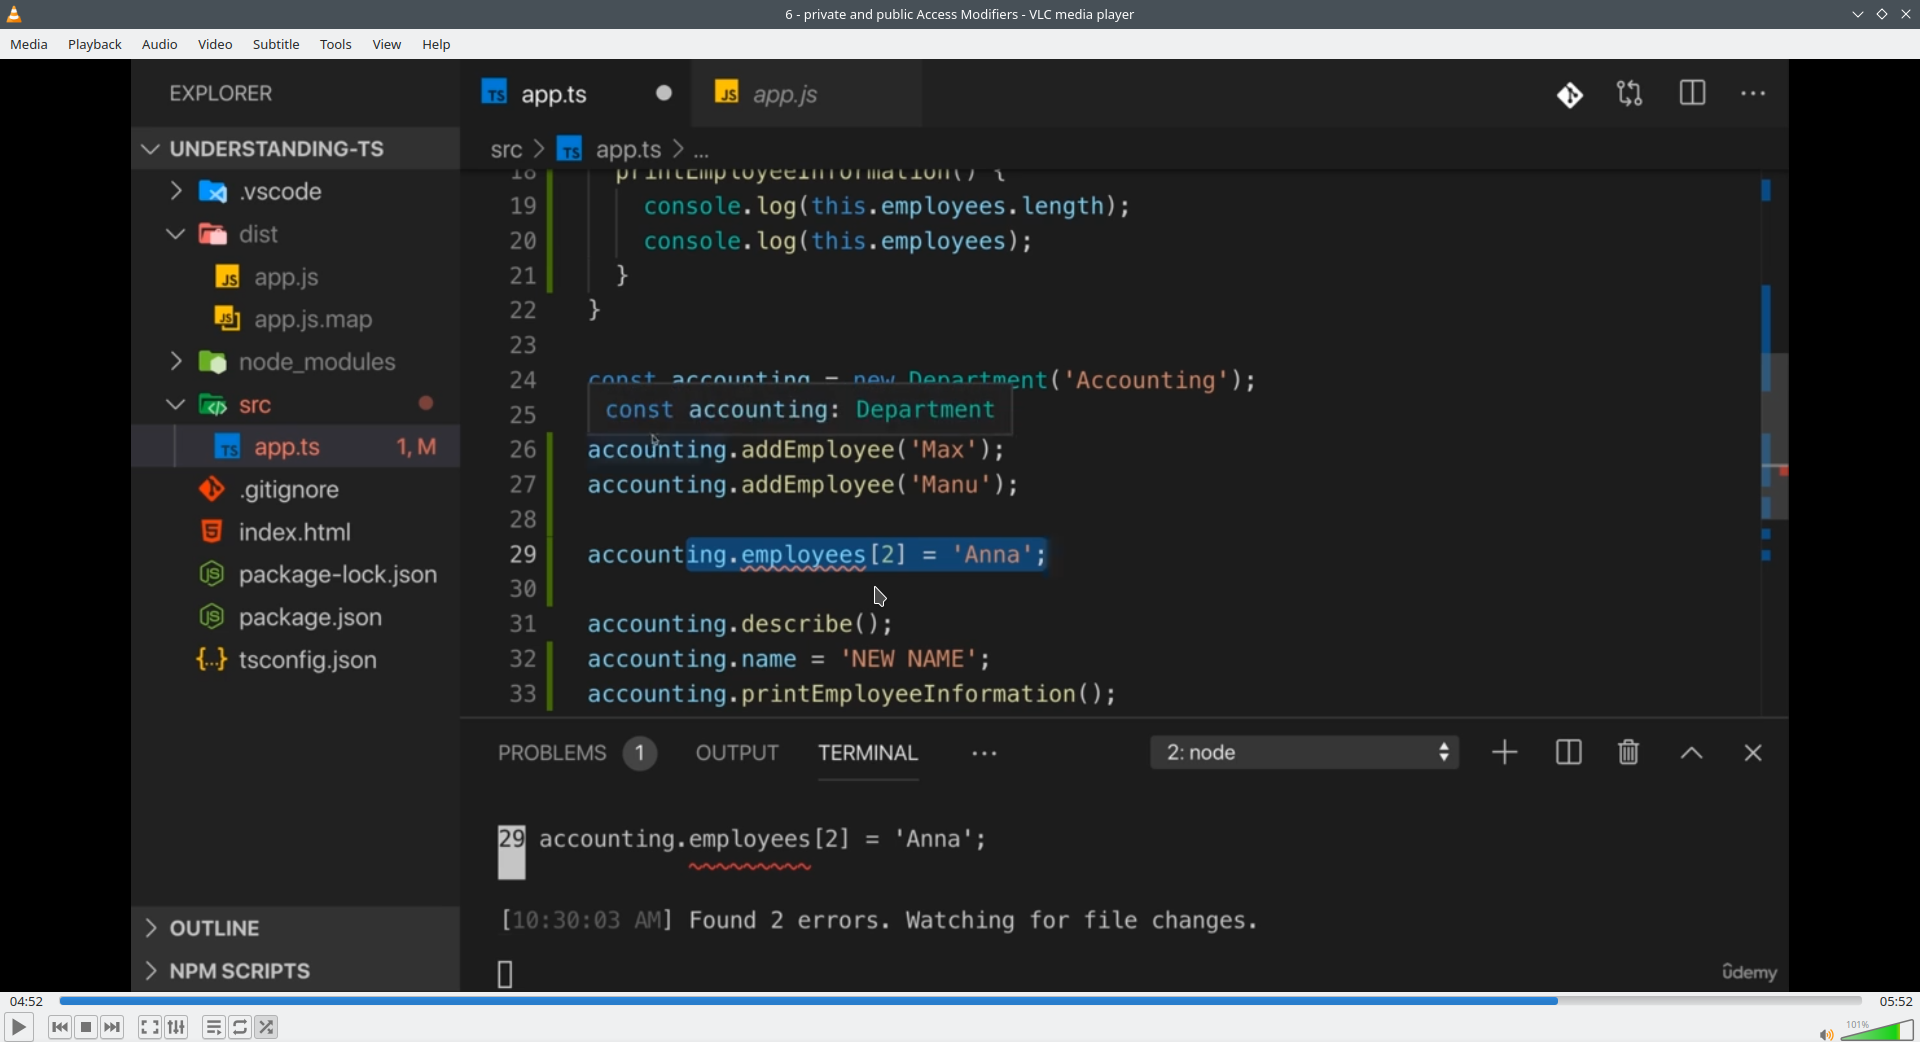This screenshot has width=1920, height=1042.
Task: Toggle loop playback mode
Action: [x=241, y=1027]
